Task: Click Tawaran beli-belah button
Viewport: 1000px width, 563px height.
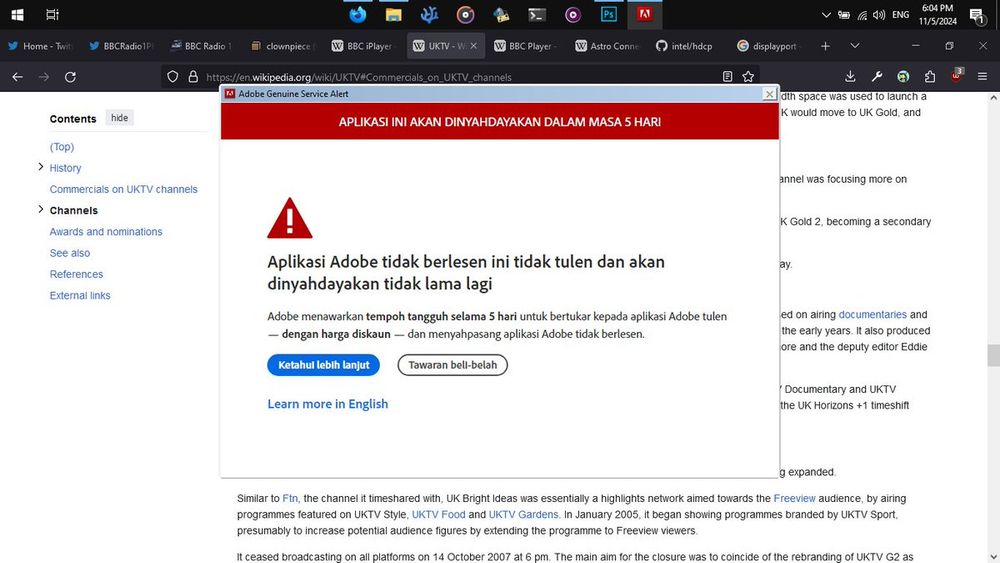Action: 452,365
